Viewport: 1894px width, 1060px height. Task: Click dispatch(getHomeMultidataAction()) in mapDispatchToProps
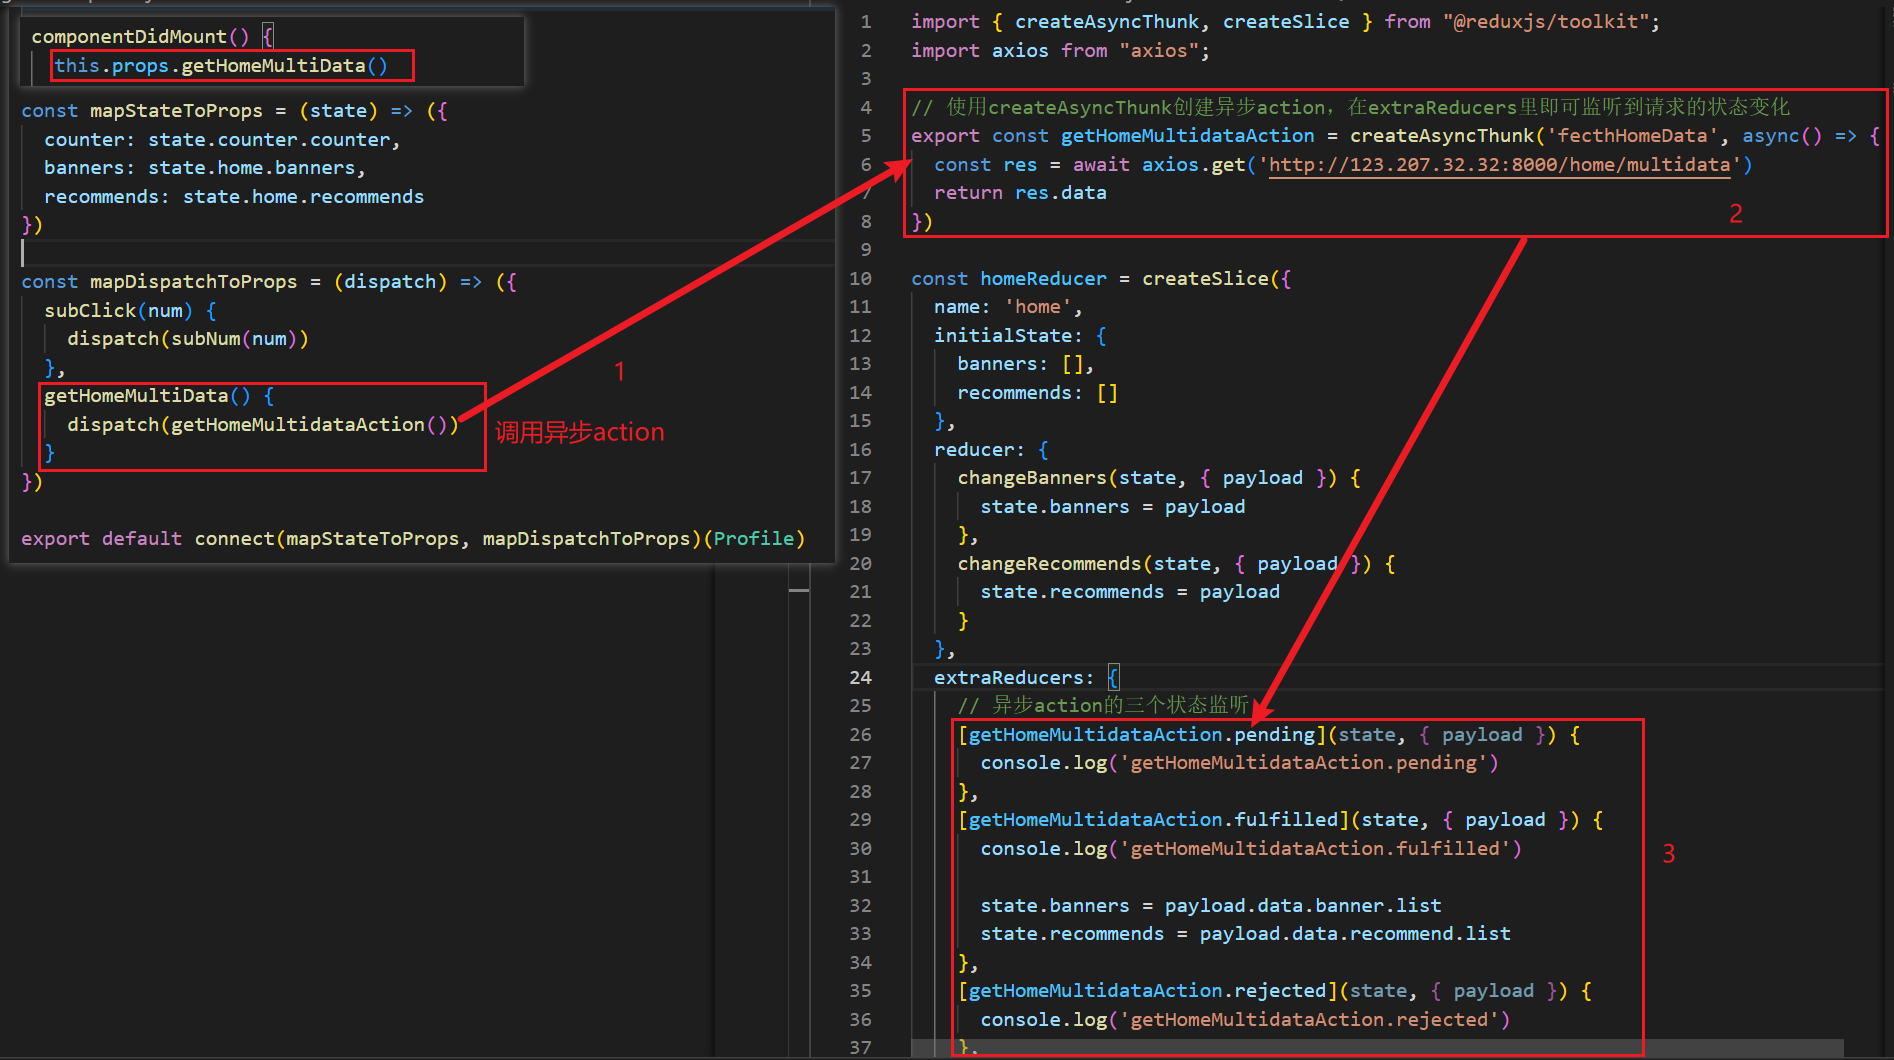tap(263, 425)
